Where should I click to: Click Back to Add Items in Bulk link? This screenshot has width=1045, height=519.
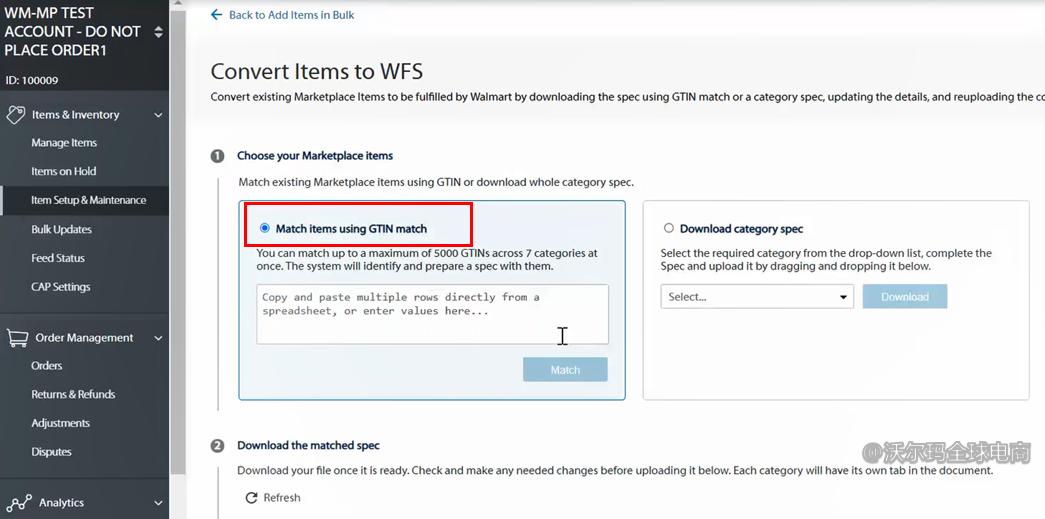[292, 15]
